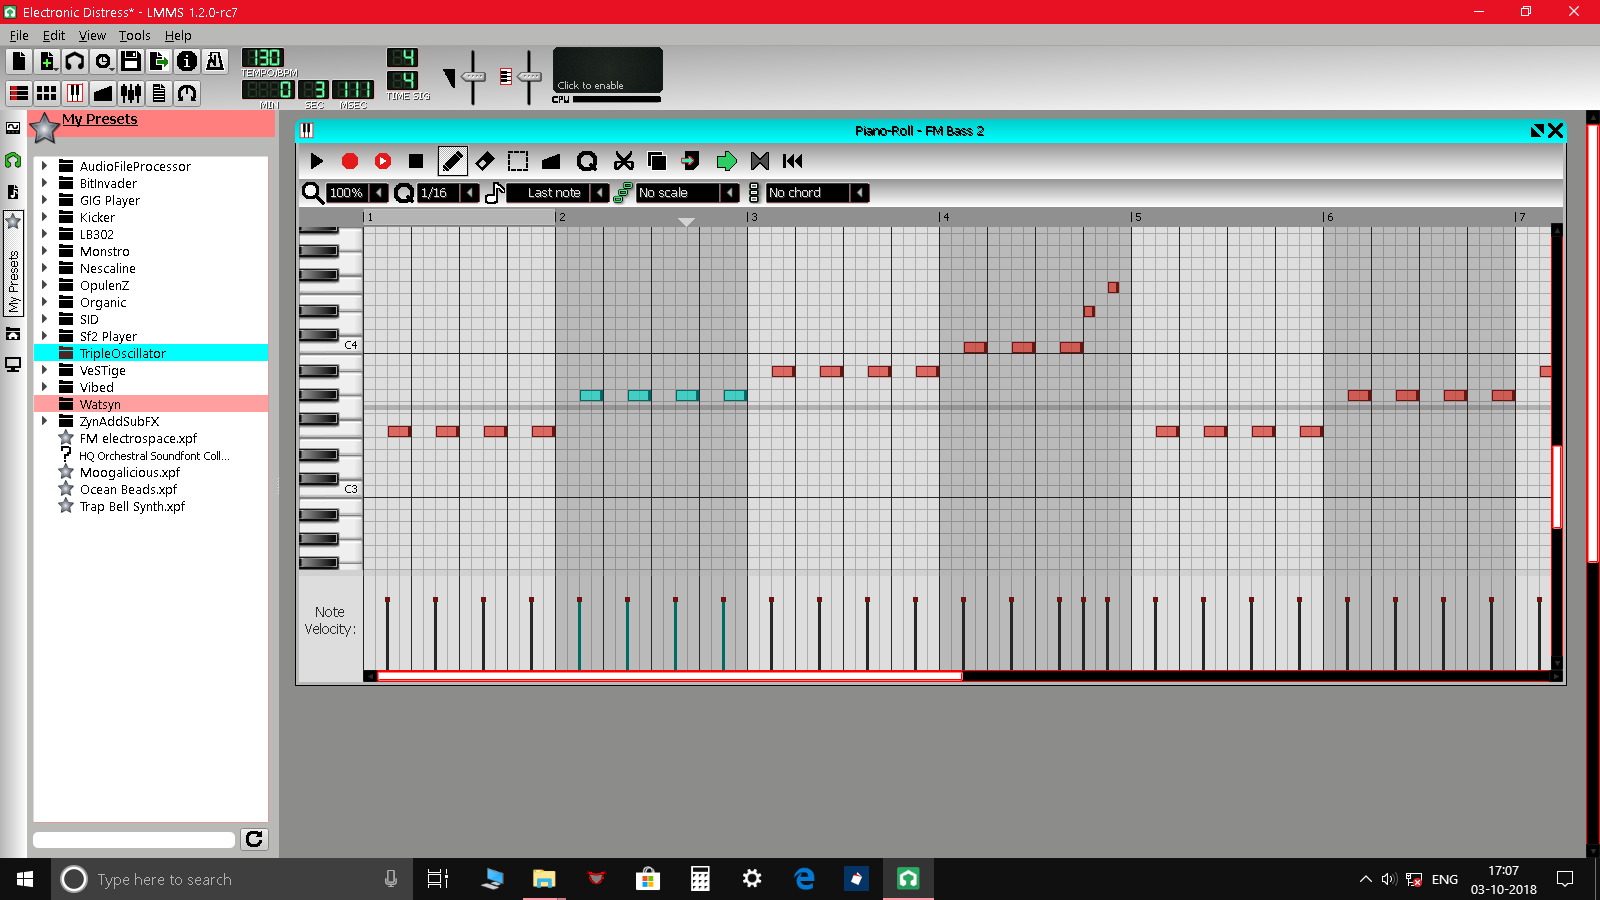The height and width of the screenshot is (900, 1600).
Task: Stop playback in the Piano Roll
Action: (x=416, y=160)
